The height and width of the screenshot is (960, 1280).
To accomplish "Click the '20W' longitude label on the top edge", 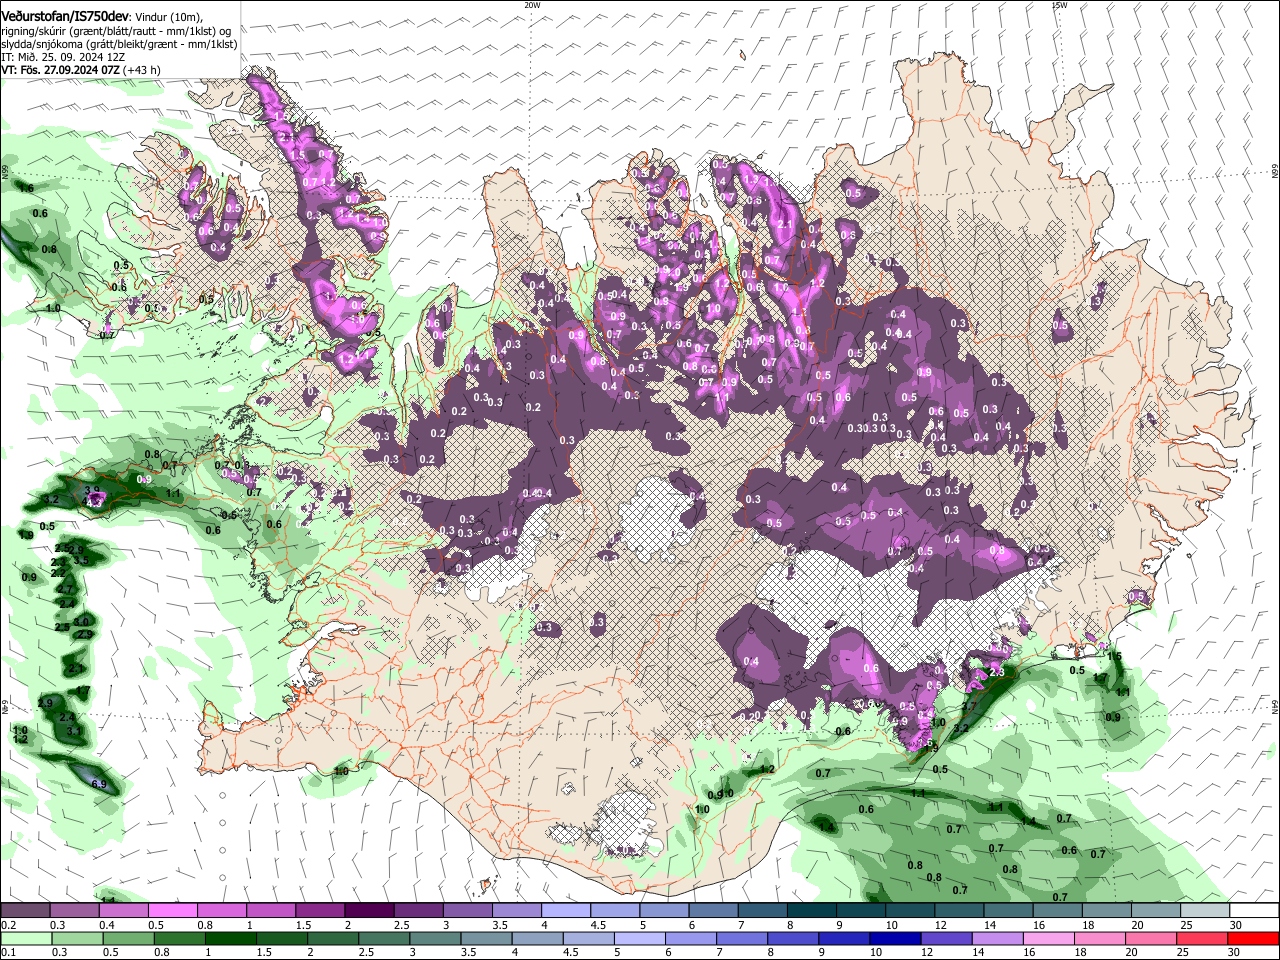I will pos(532,5).
